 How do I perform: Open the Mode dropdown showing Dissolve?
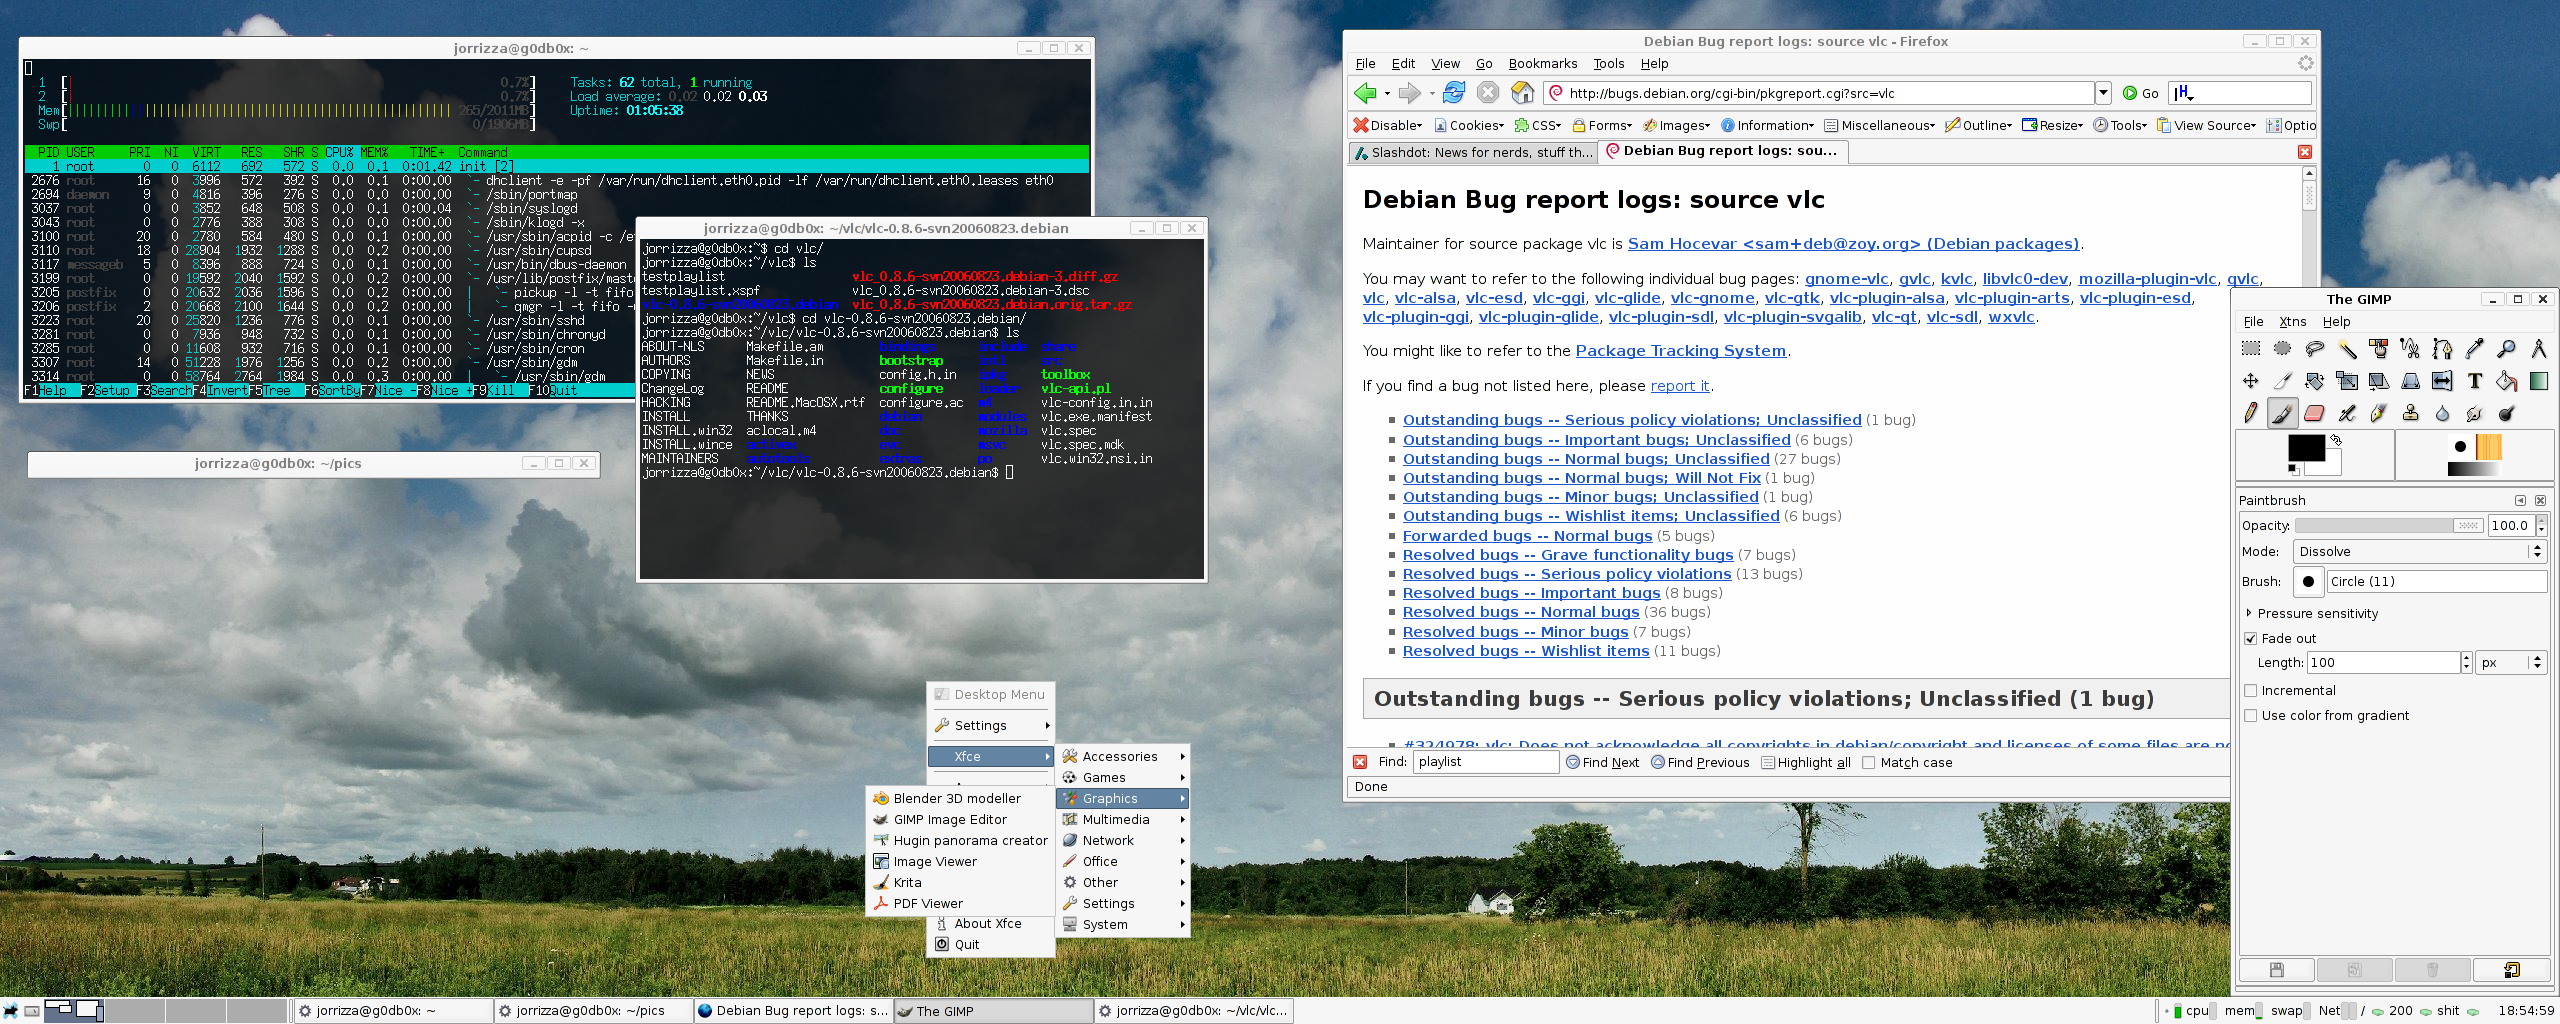click(x=2418, y=551)
